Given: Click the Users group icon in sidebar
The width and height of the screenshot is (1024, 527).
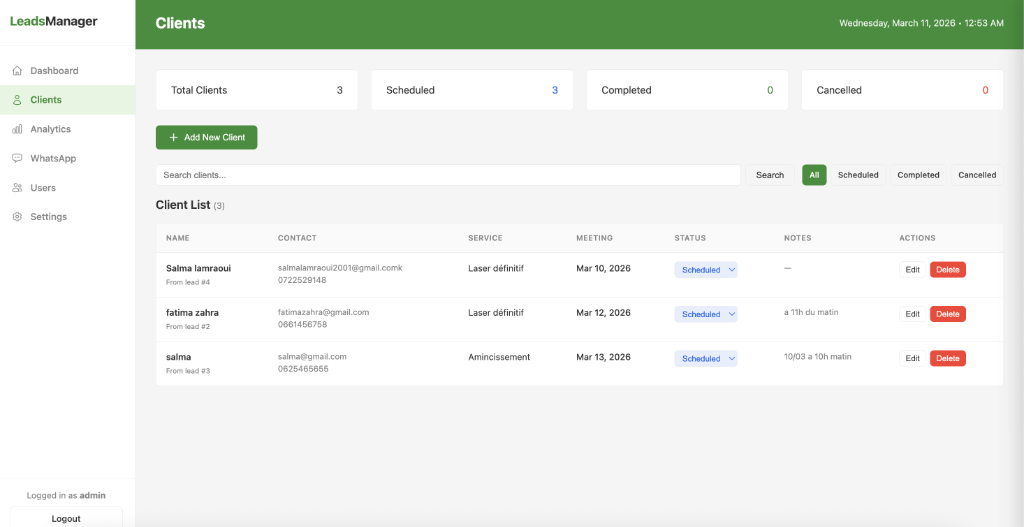Looking at the screenshot, I should [x=17, y=188].
